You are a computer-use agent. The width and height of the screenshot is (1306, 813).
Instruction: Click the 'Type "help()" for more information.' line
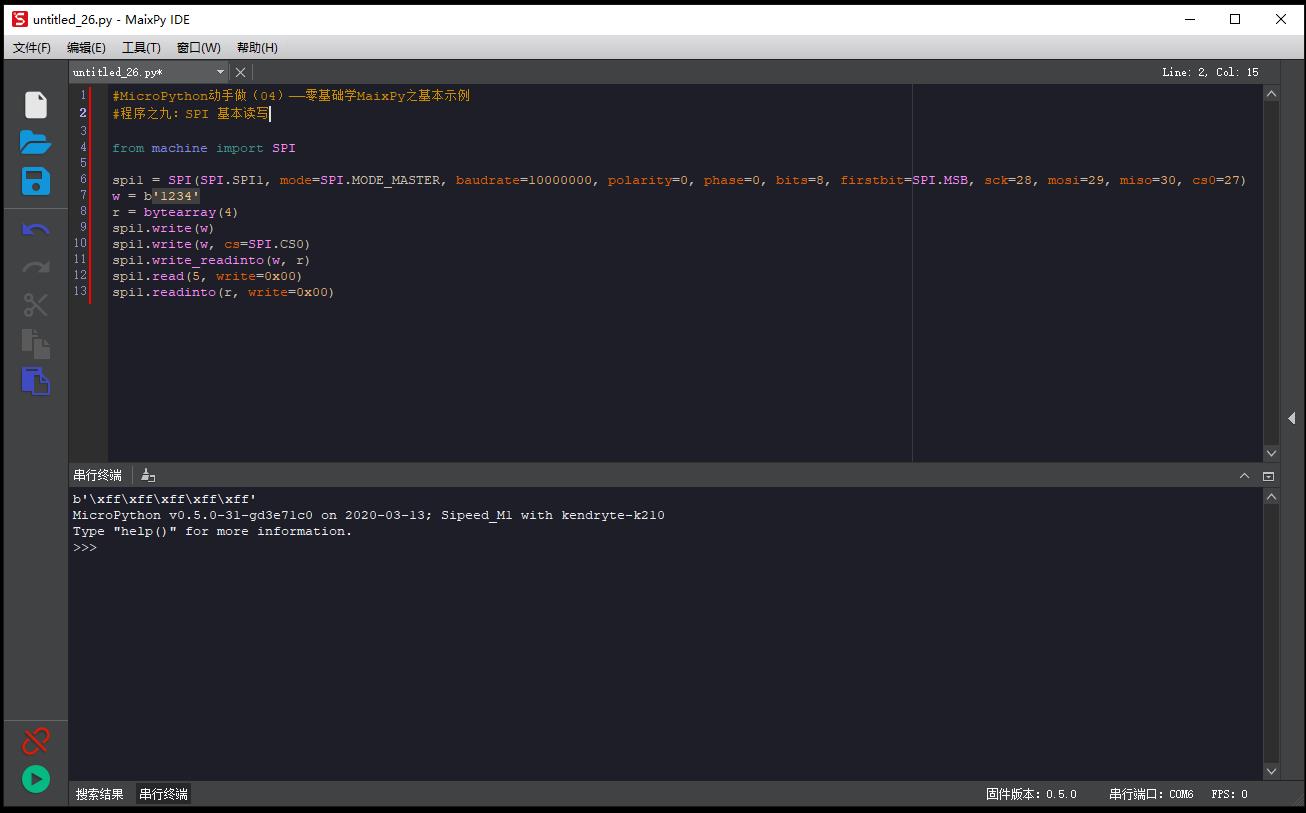(x=212, y=531)
